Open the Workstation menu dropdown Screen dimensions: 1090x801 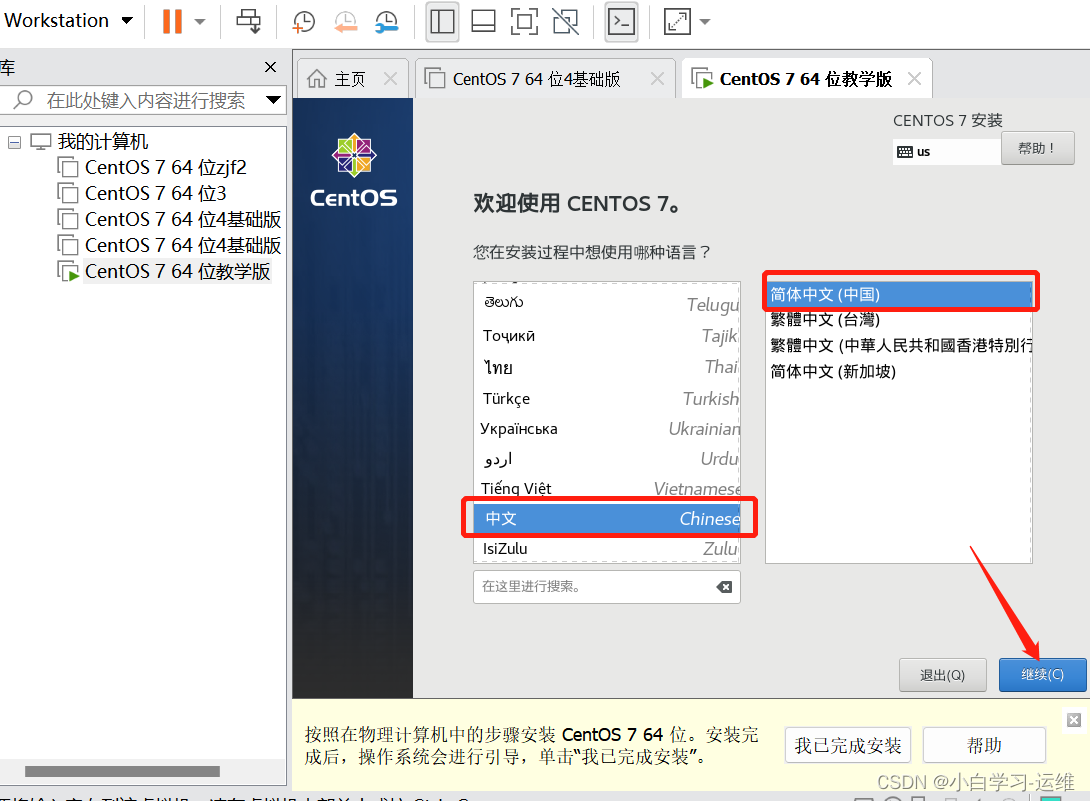68,21
